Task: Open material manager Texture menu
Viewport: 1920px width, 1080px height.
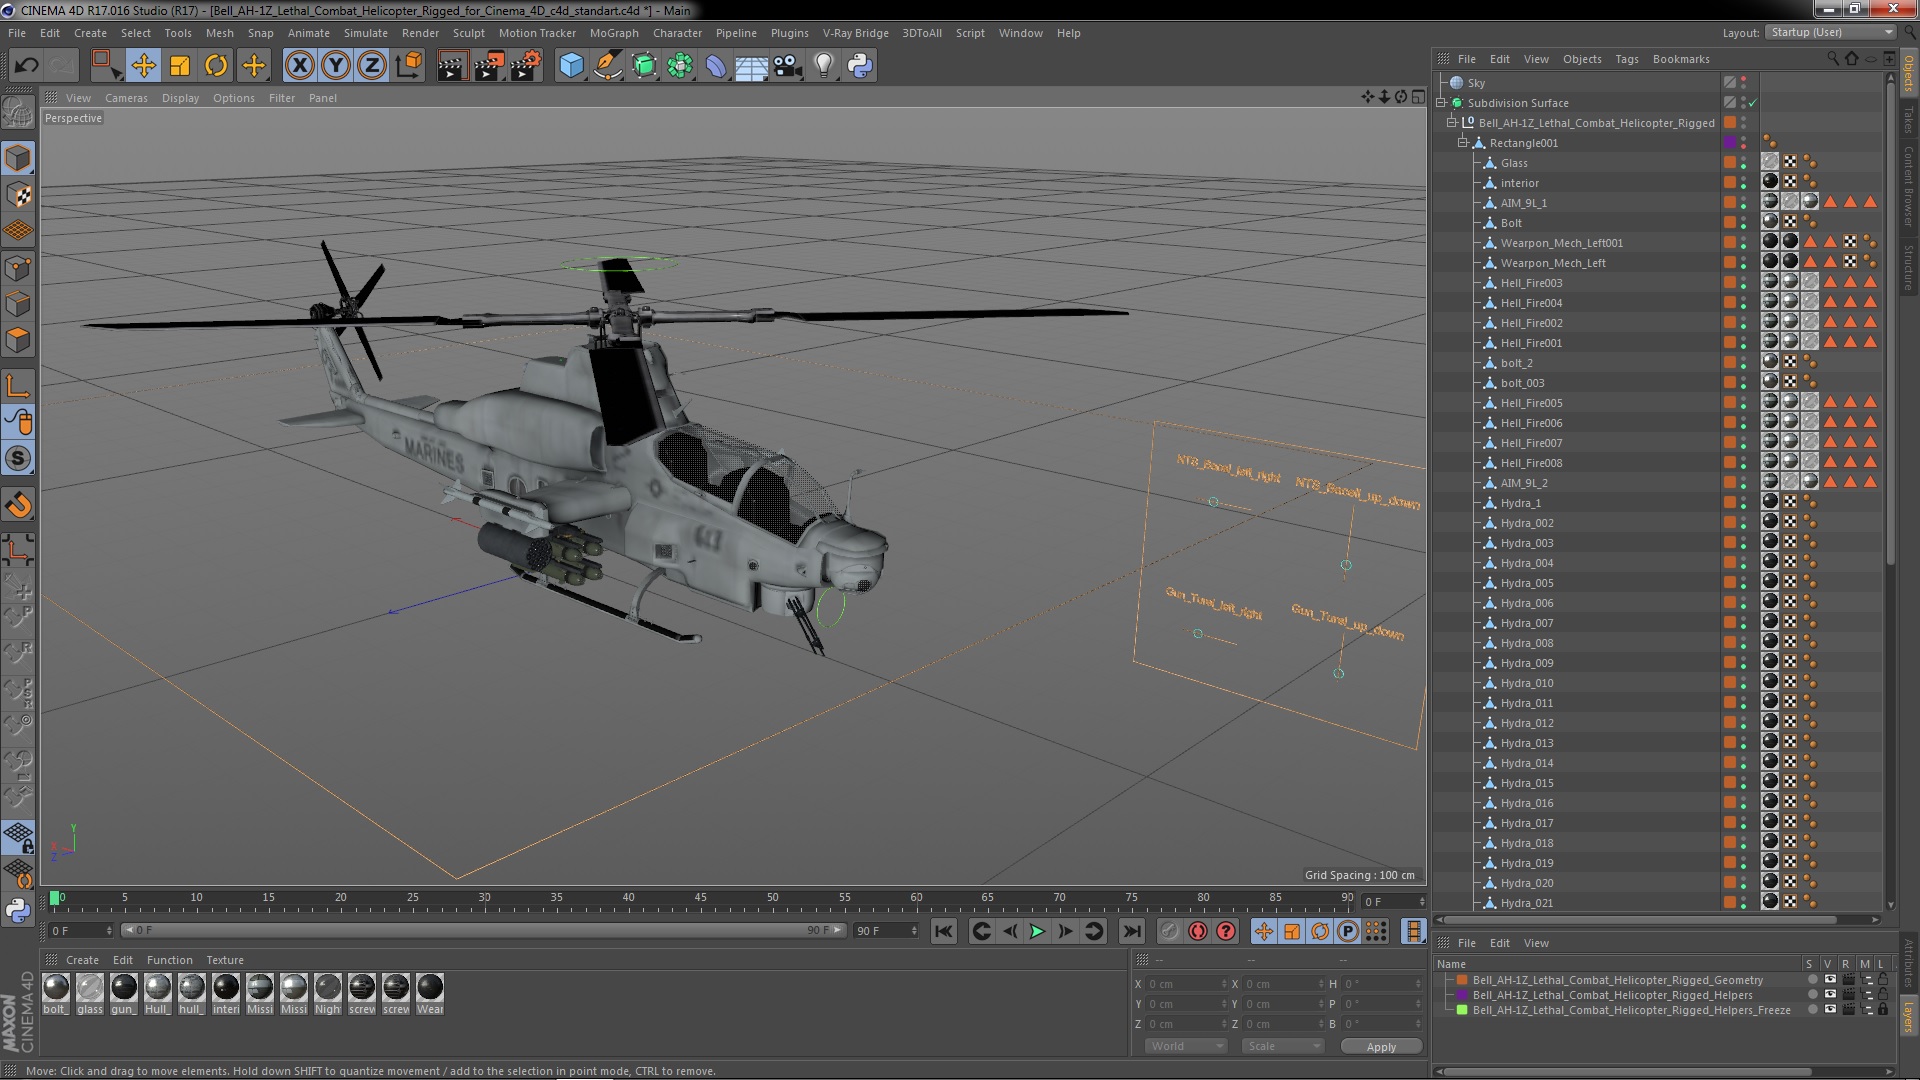Action: 225,960
